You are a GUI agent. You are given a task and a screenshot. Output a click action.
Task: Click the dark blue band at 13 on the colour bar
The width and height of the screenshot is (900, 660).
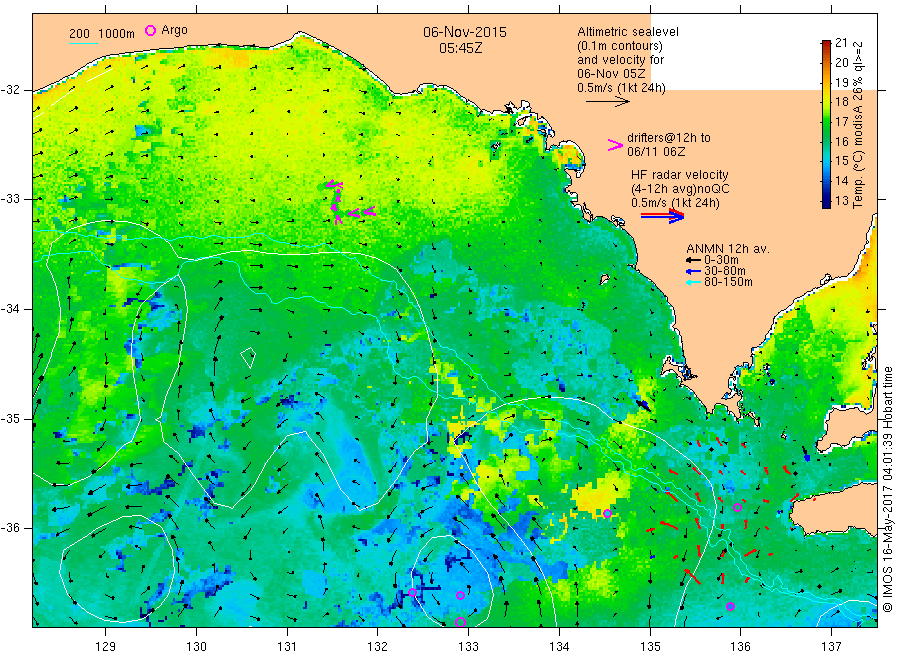click(826, 201)
